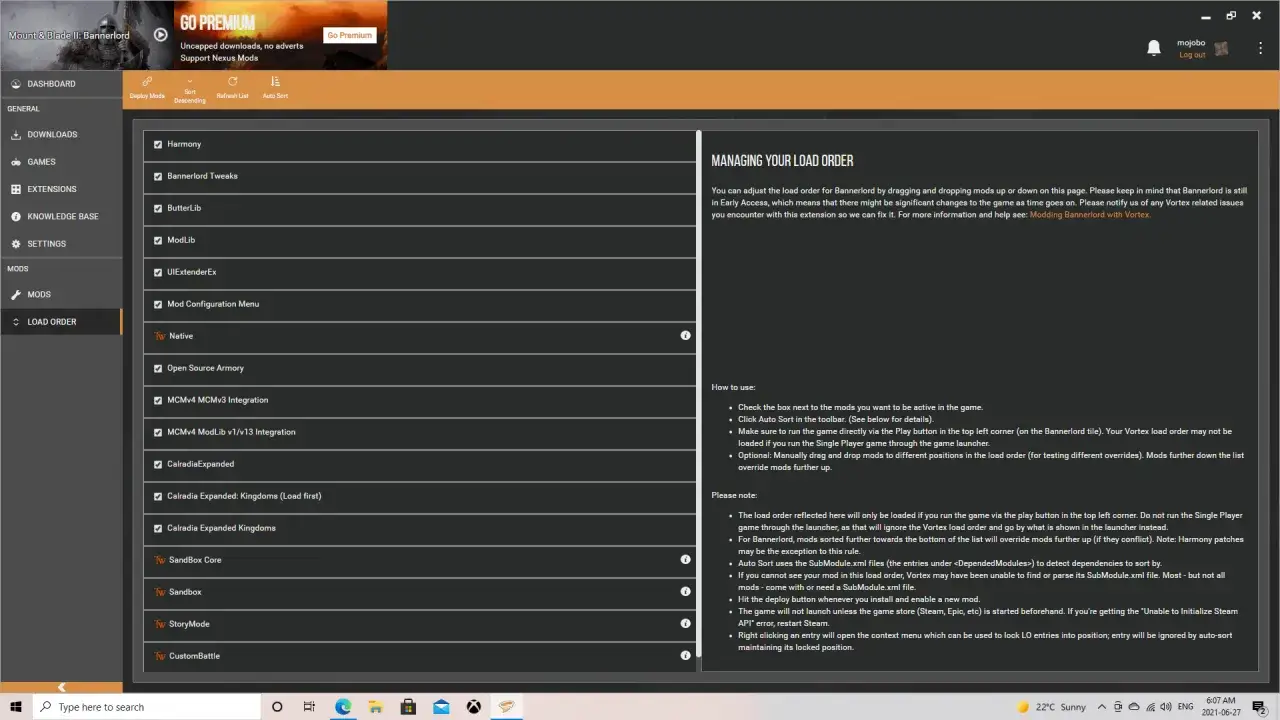Open the Modding Bannerlord with Vortex link
The image size is (1280, 720).
[x=1090, y=215]
